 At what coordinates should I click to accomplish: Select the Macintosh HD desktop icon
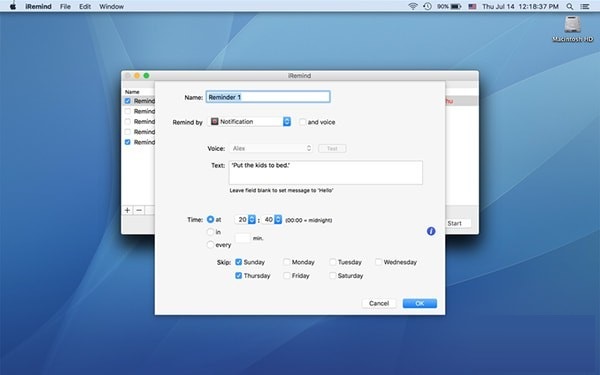(x=572, y=29)
